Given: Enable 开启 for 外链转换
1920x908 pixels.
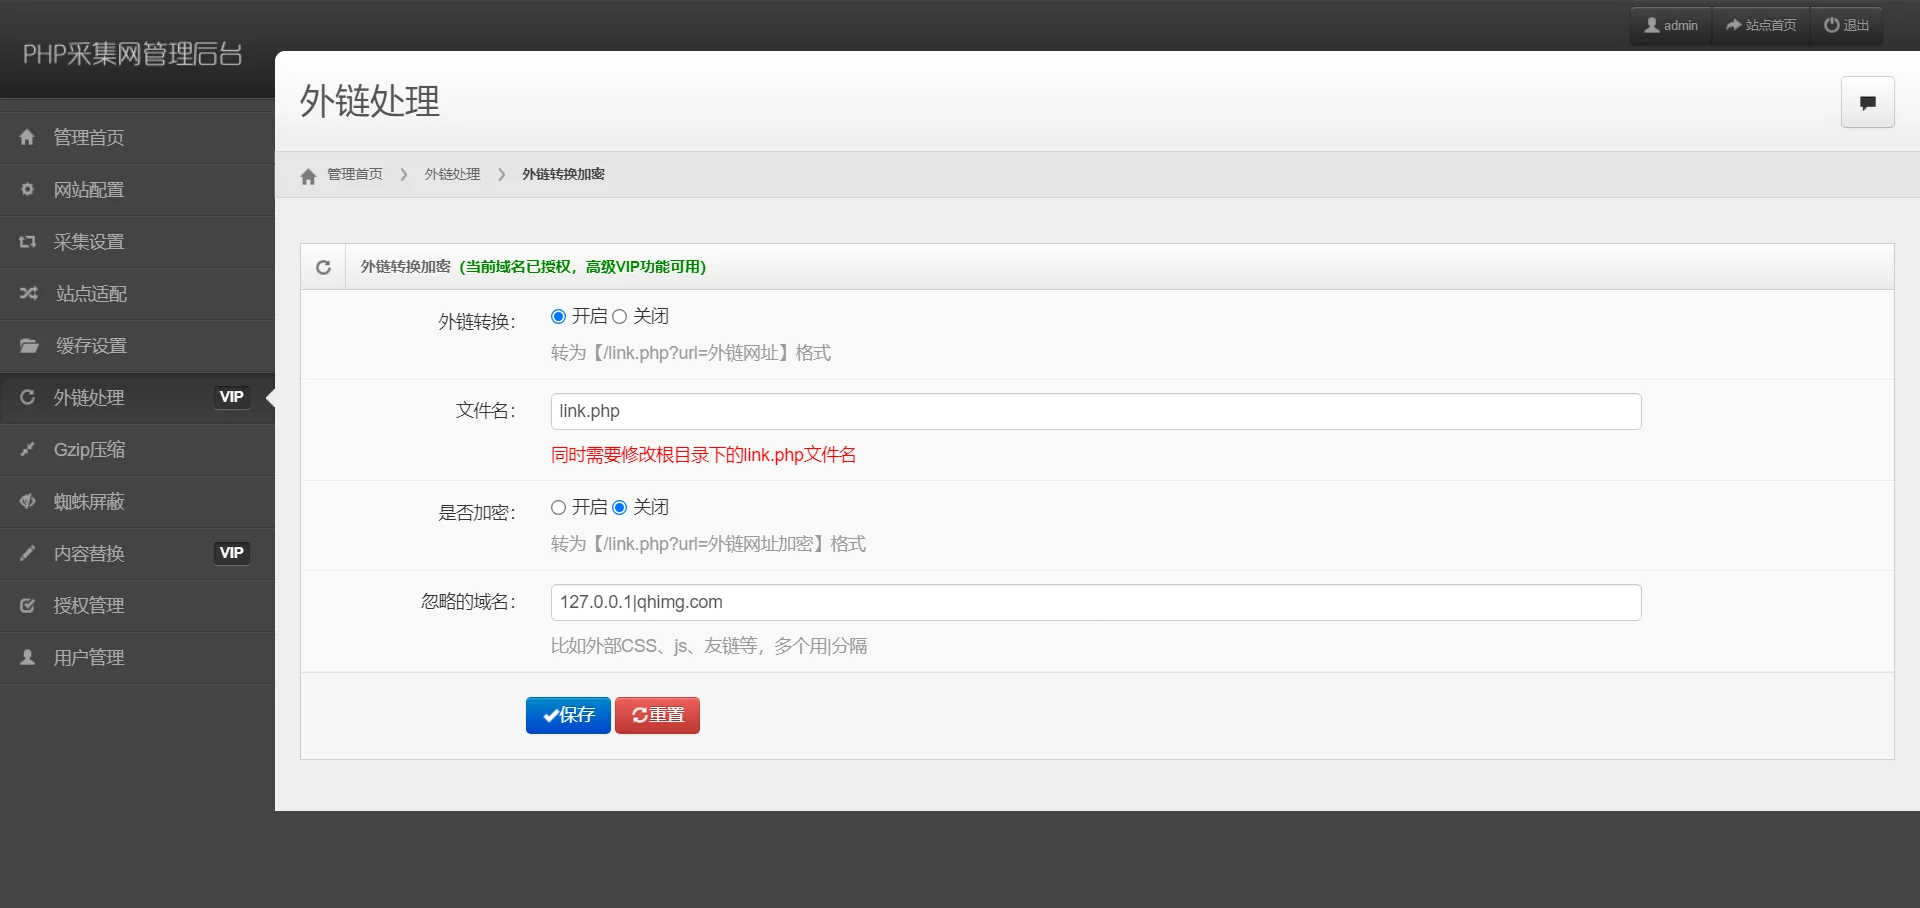Looking at the screenshot, I should (558, 316).
